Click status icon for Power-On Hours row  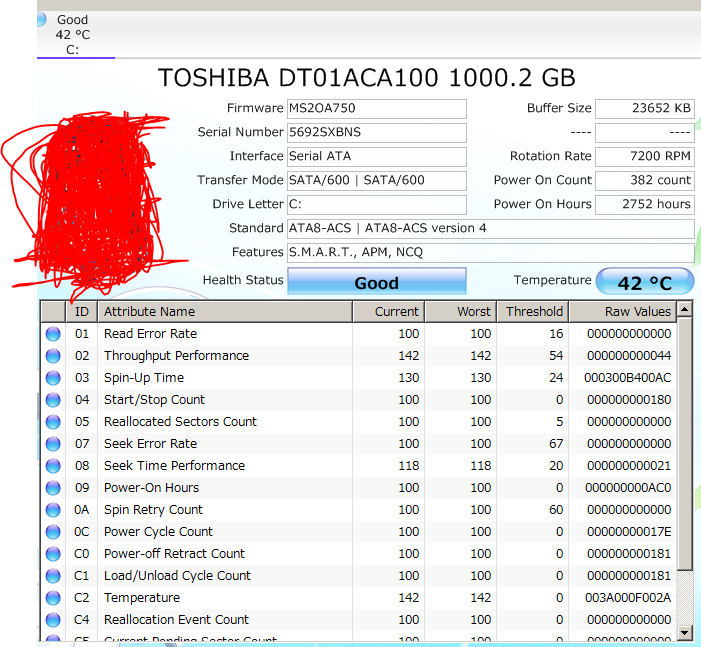click(x=53, y=487)
